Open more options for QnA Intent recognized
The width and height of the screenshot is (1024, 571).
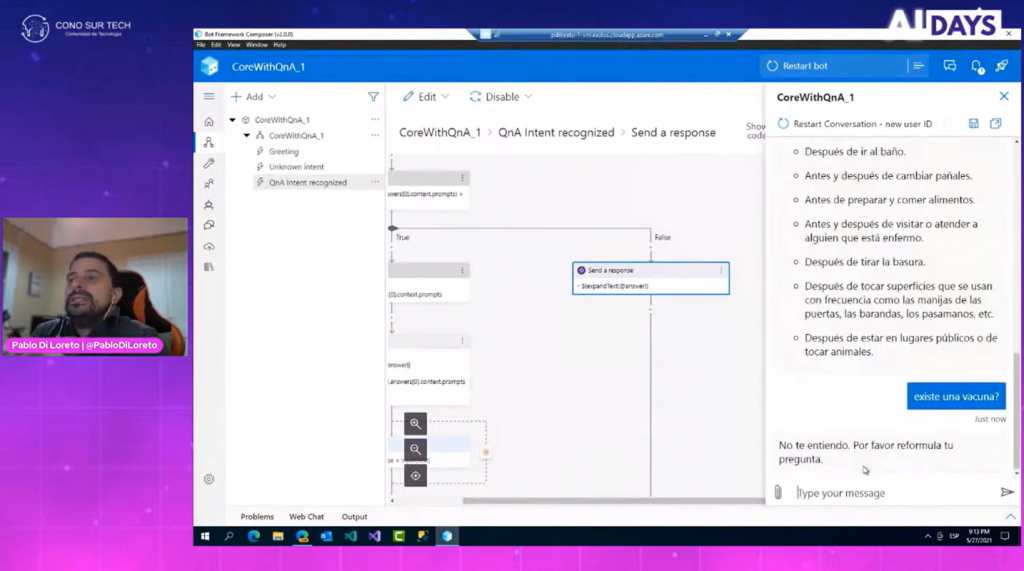click(375, 182)
